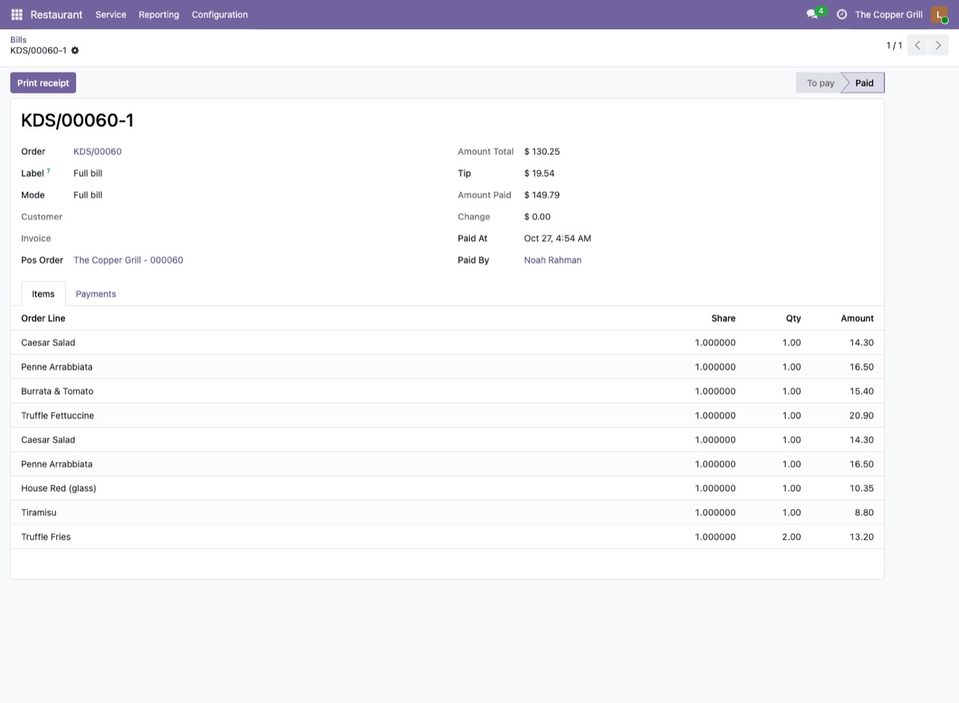Click the record pager 1 / 1

pyautogui.click(x=894, y=45)
